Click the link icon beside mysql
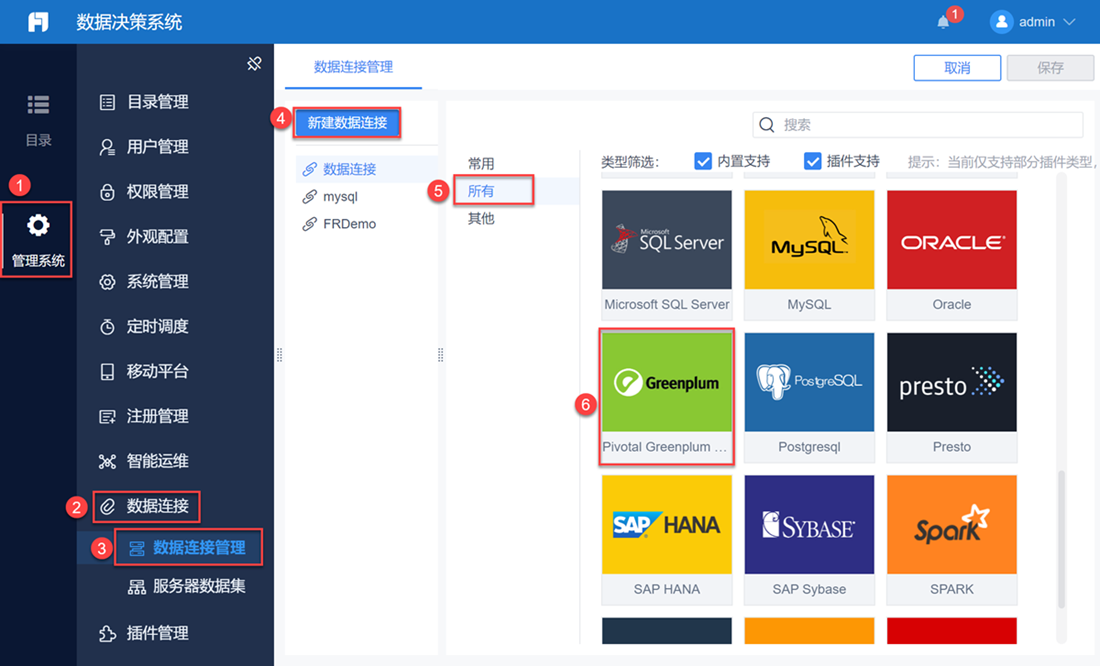The width and height of the screenshot is (1100, 666). tap(309, 197)
